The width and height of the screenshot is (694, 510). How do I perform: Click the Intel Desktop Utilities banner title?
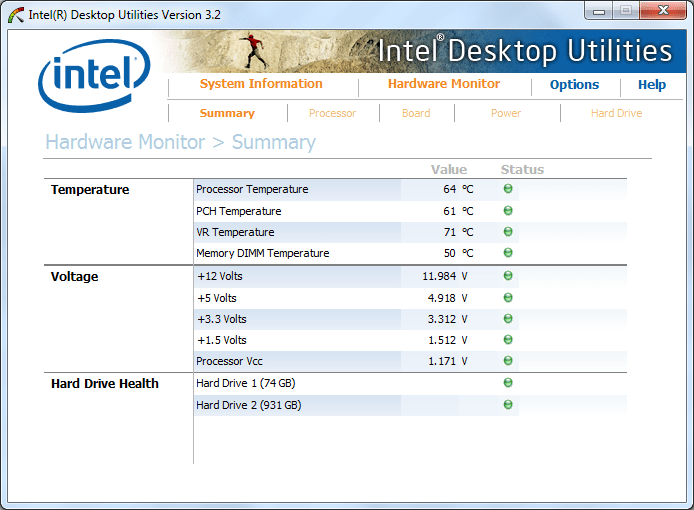point(525,50)
